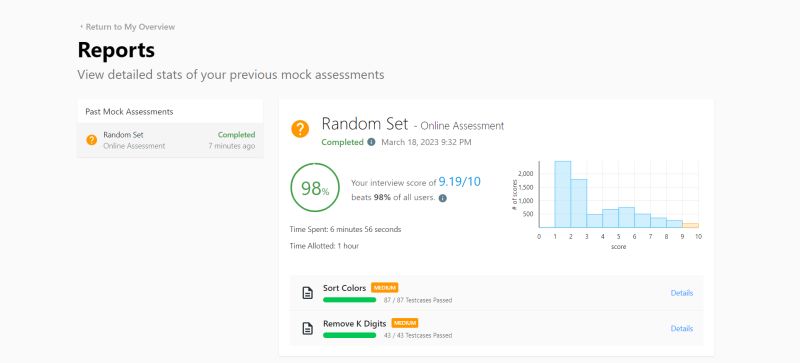800x363 pixels.
Task: Click the orange question mark icon beside Random Set title
Action: (x=300, y=129)
